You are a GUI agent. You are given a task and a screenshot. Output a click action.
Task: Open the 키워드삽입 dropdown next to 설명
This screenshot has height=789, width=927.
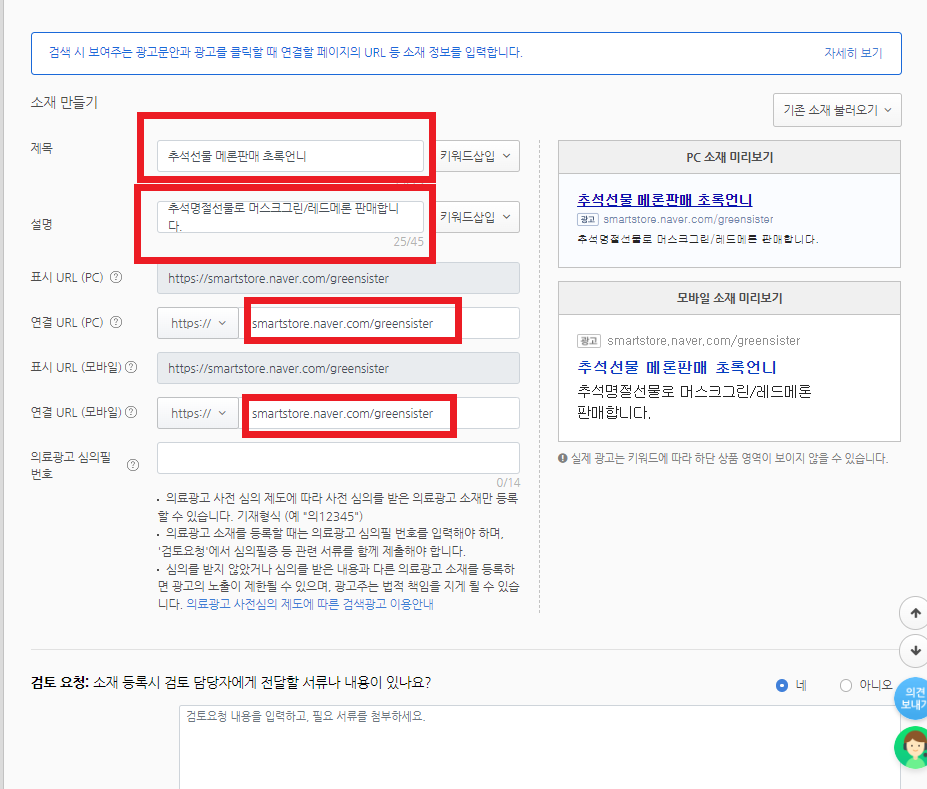pos(477,217)
